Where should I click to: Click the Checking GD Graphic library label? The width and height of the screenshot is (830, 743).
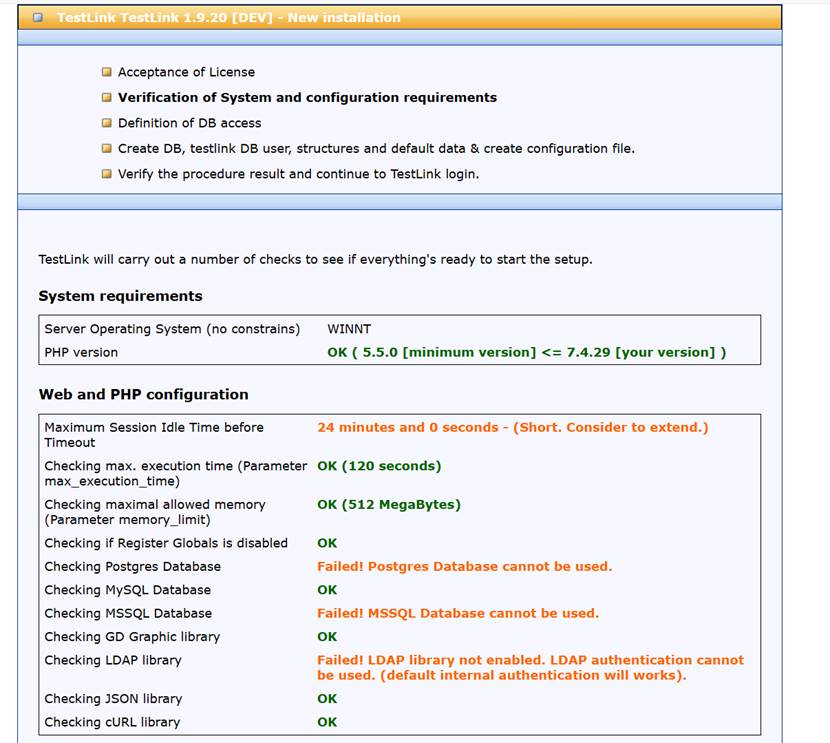point(132,637)
